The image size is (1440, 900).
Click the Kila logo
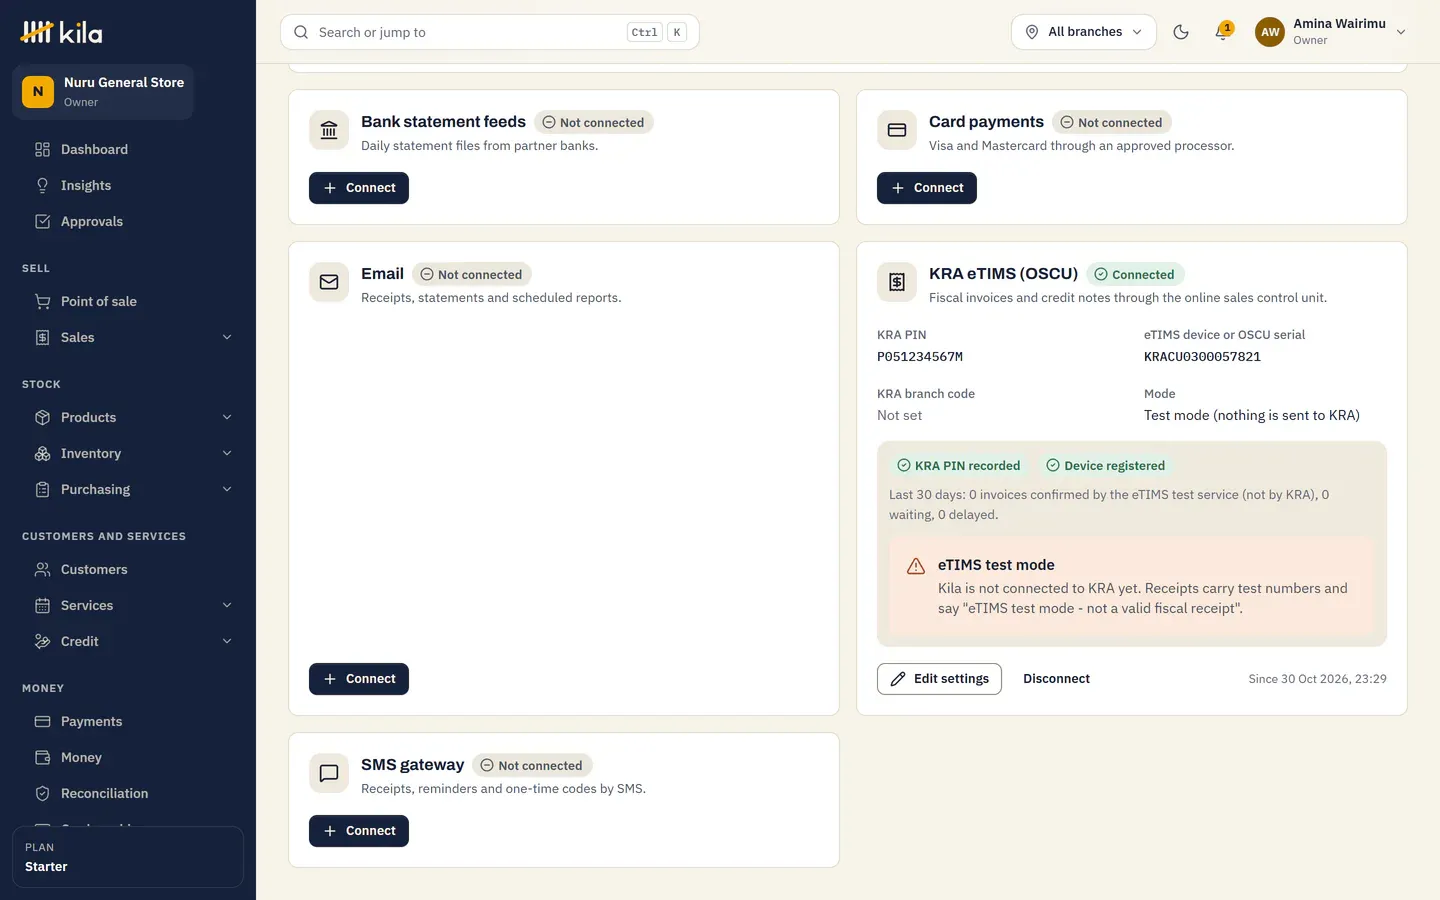[x=62, y=32]
